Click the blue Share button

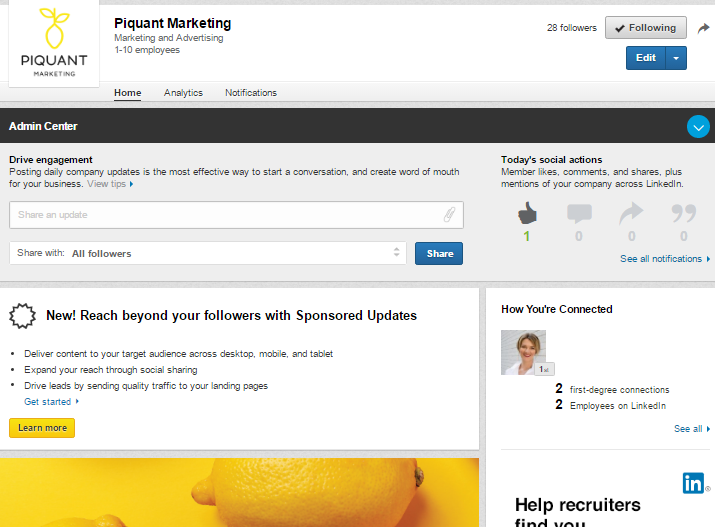(439, 253)
